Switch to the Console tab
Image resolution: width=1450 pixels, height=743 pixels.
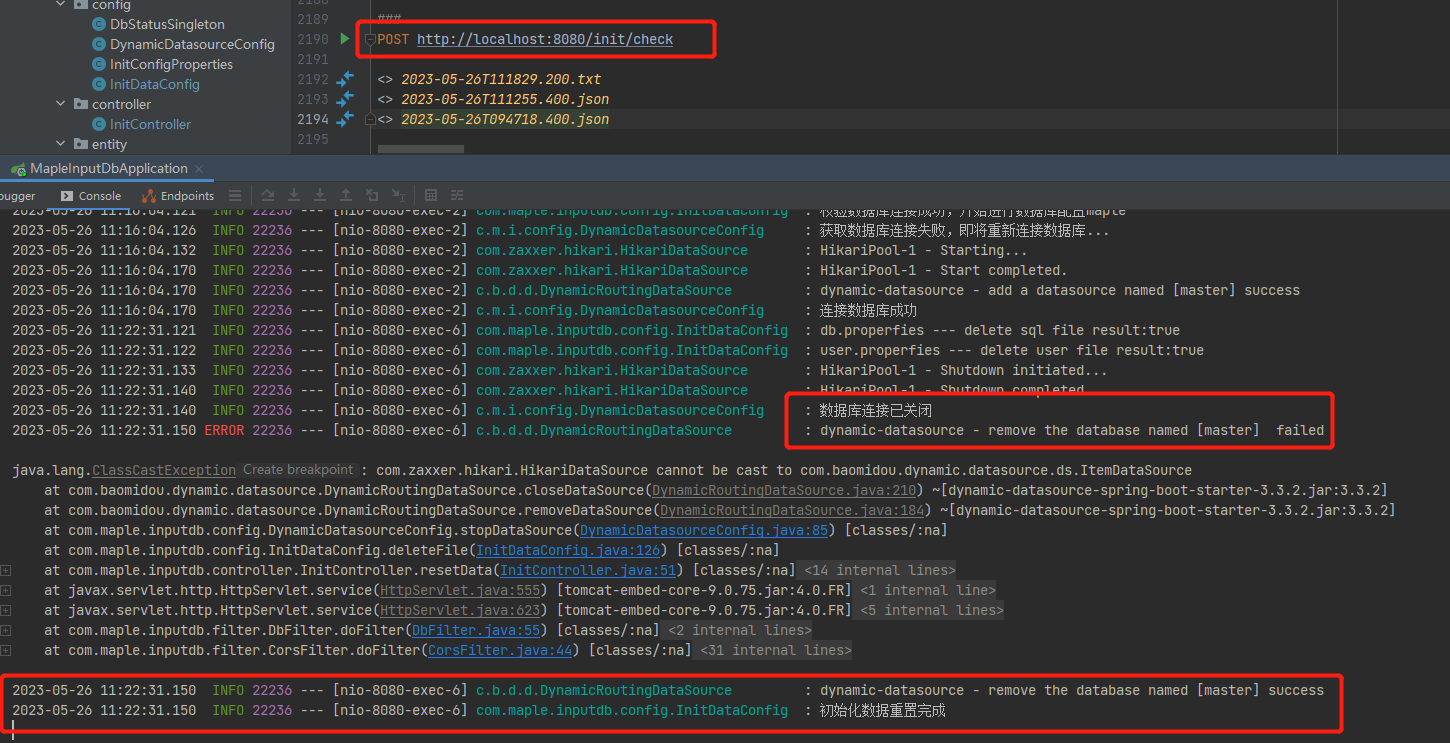click(90, 196)
